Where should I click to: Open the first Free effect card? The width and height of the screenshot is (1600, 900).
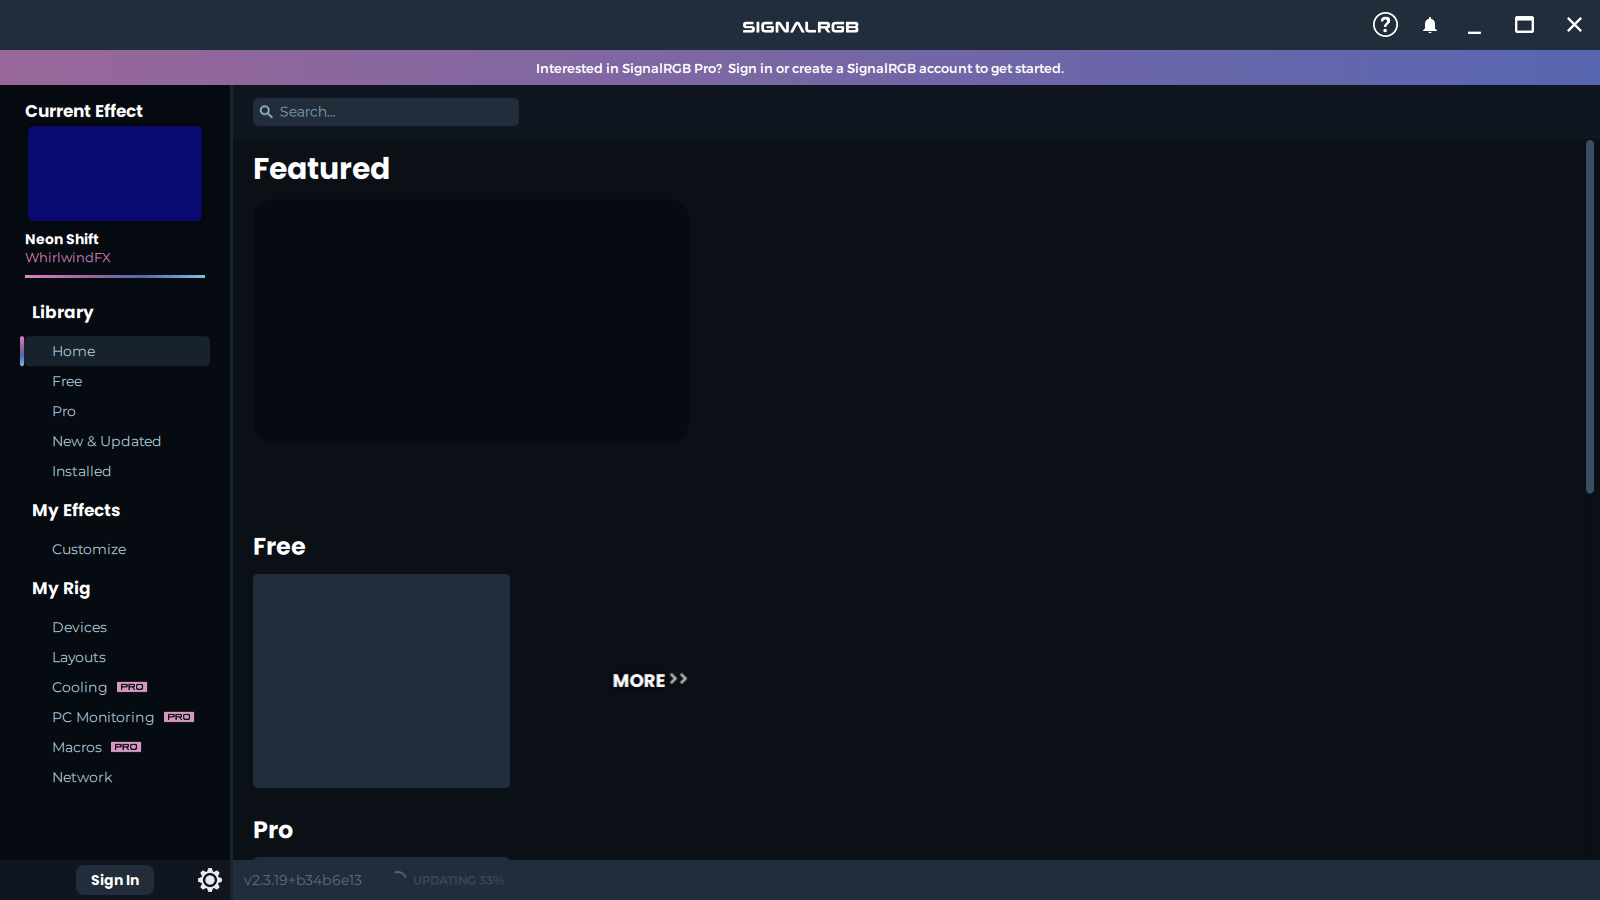click(381, 681)
